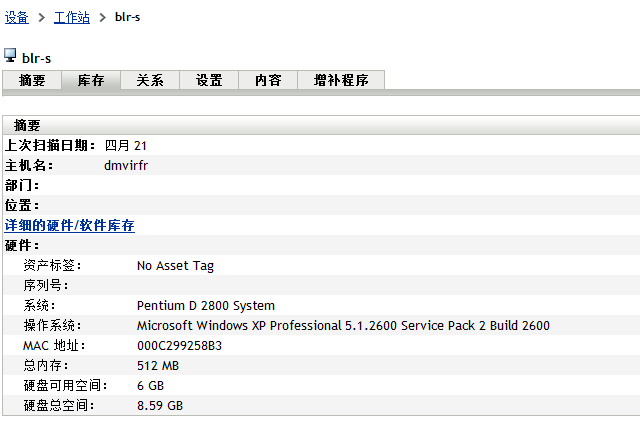Open 详细的硬件/软件库存 link
The width and height of the screenshot is (640, 440).
[x=70, y=226]
